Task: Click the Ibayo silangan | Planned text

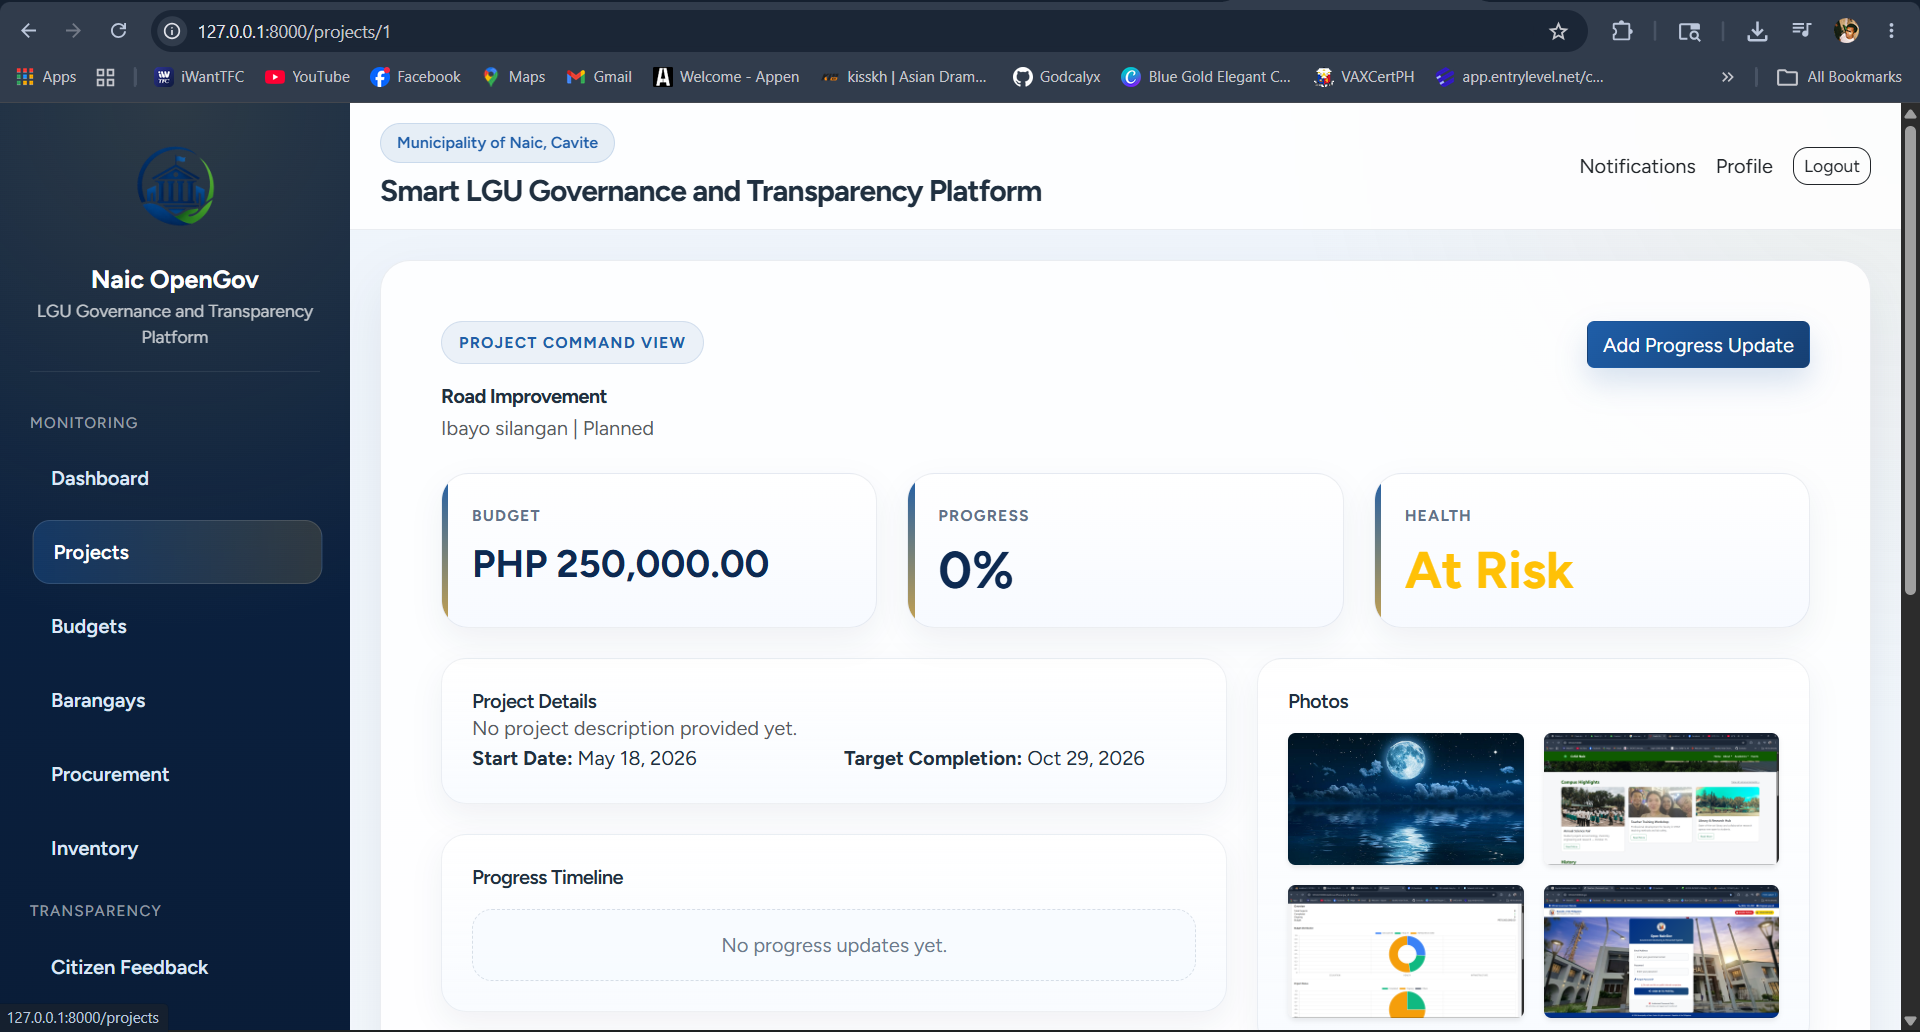Action: (x=547, y=428)
